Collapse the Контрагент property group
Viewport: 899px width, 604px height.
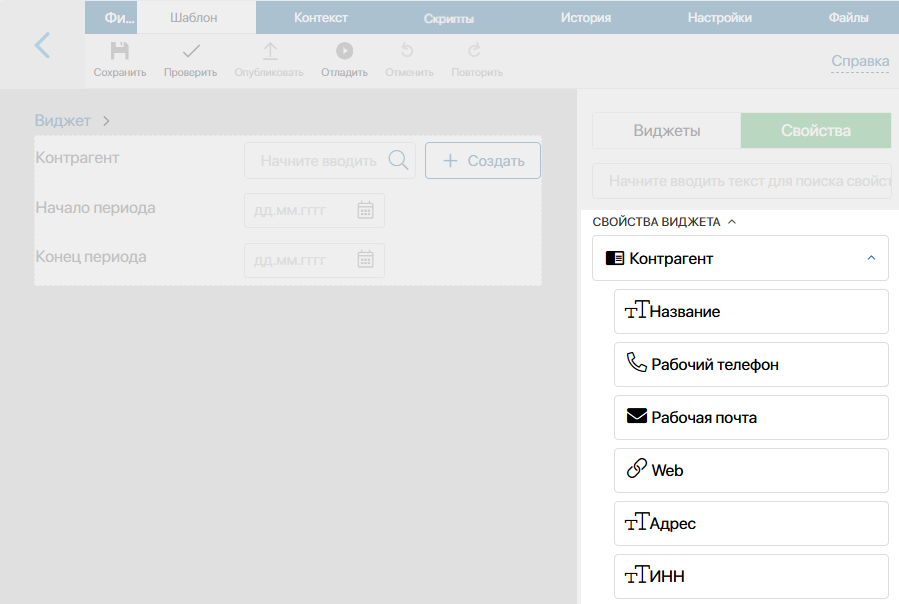pos(871,258)
